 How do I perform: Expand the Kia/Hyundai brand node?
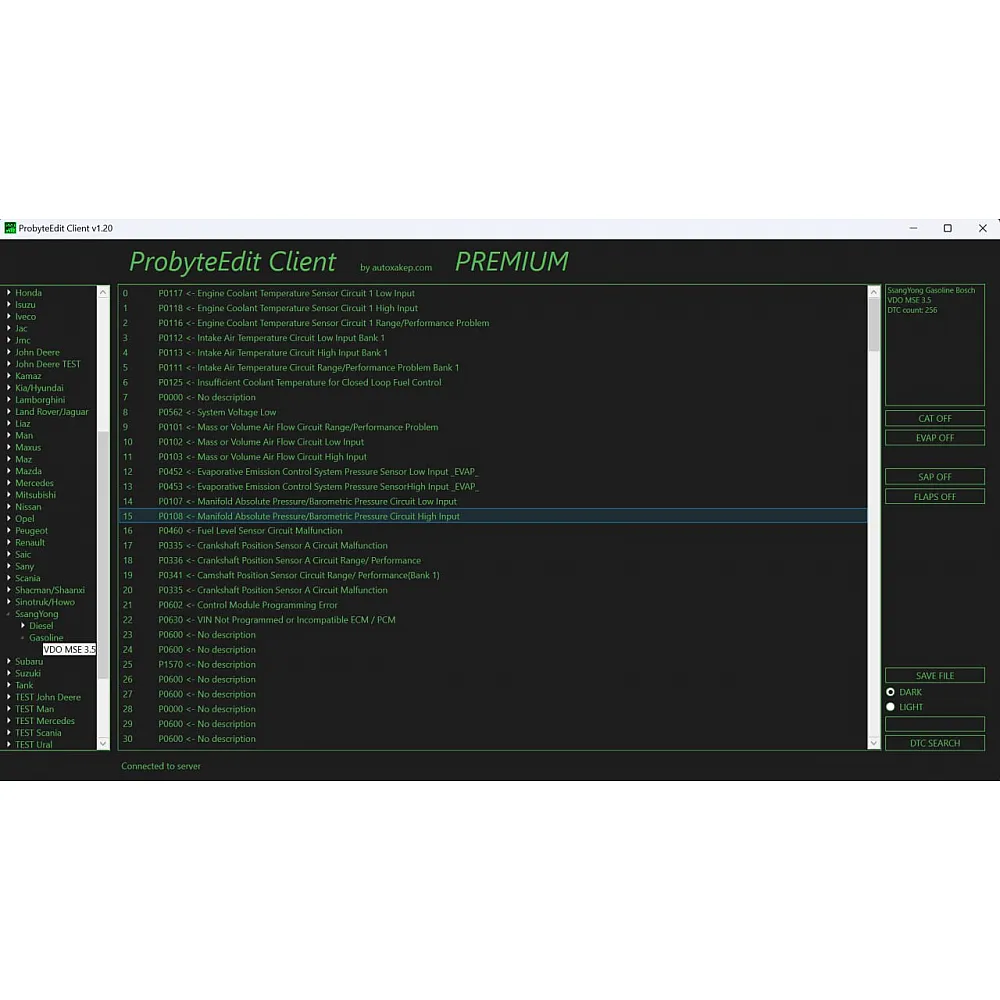[9, 388]
